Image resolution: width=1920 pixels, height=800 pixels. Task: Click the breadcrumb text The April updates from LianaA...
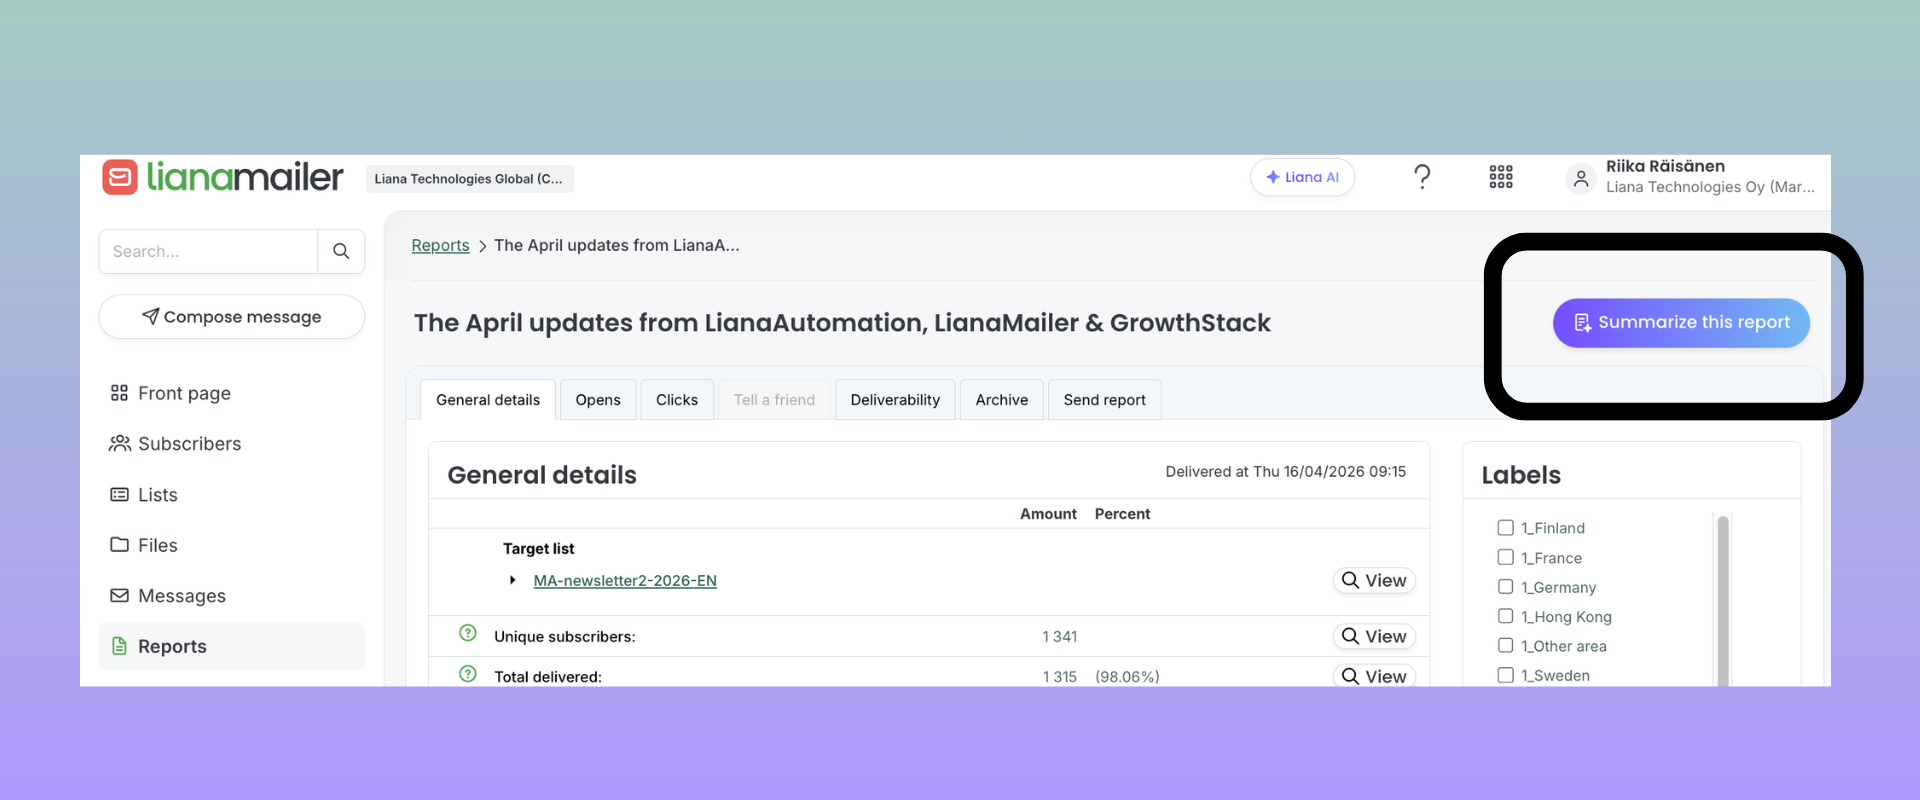(x=617, y=245)
